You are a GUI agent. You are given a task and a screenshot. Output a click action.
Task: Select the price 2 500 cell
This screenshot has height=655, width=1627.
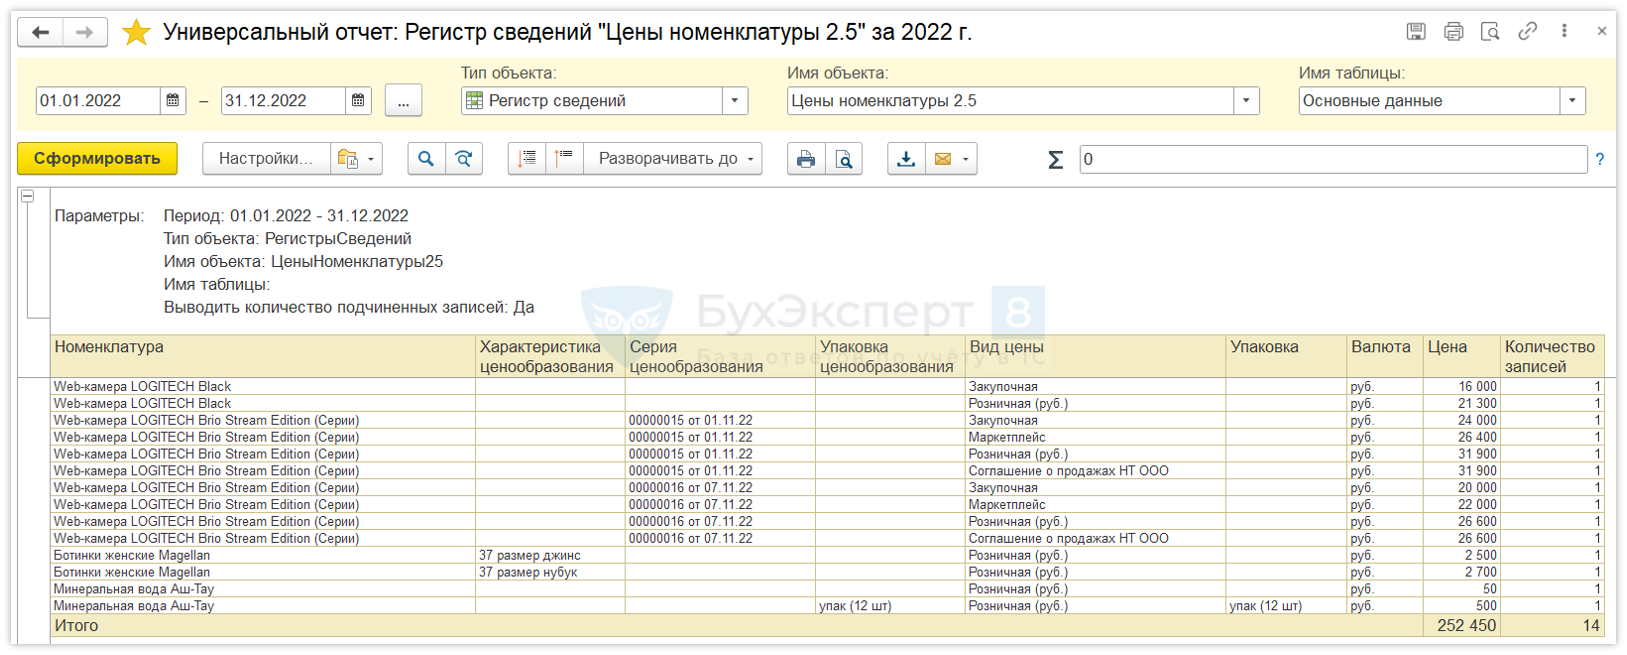(x=1462, y=555)
